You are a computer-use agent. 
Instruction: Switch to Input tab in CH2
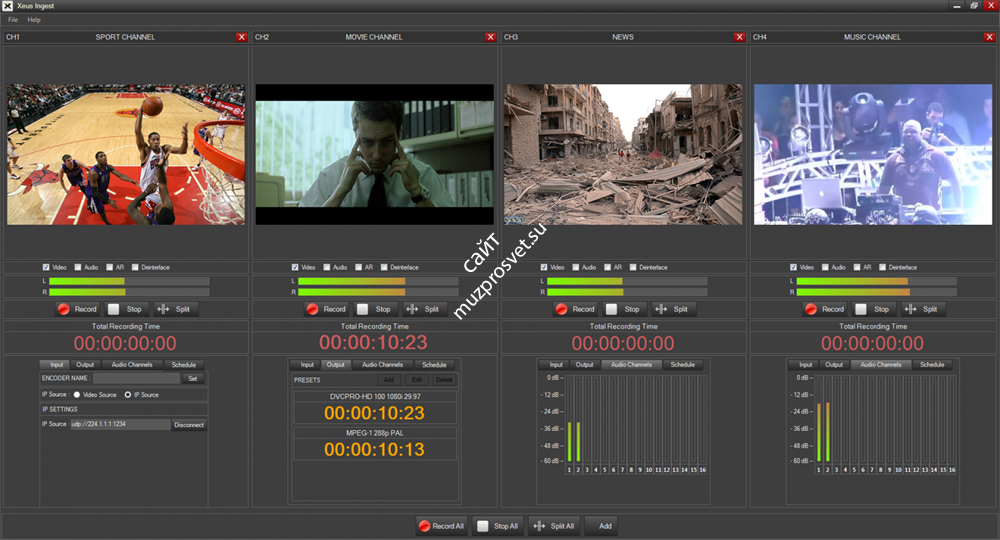pos(307,365)
